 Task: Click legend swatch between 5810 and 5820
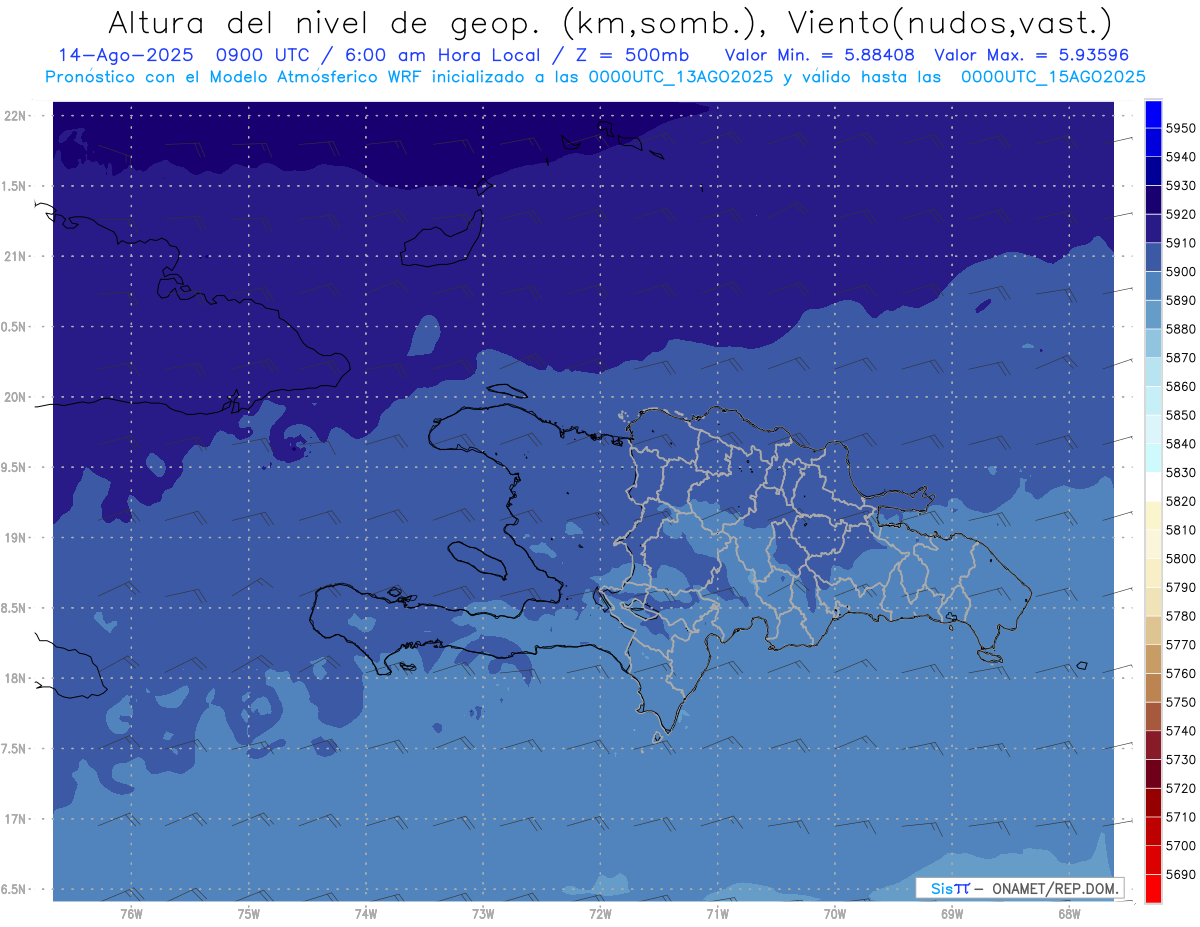coord(1153,515)
